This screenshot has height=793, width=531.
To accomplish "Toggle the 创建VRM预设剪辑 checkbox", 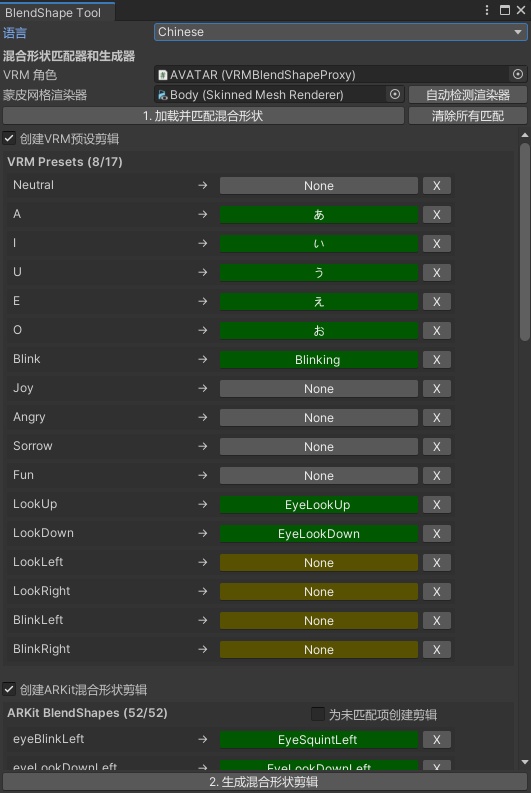I will pos(9,138).
